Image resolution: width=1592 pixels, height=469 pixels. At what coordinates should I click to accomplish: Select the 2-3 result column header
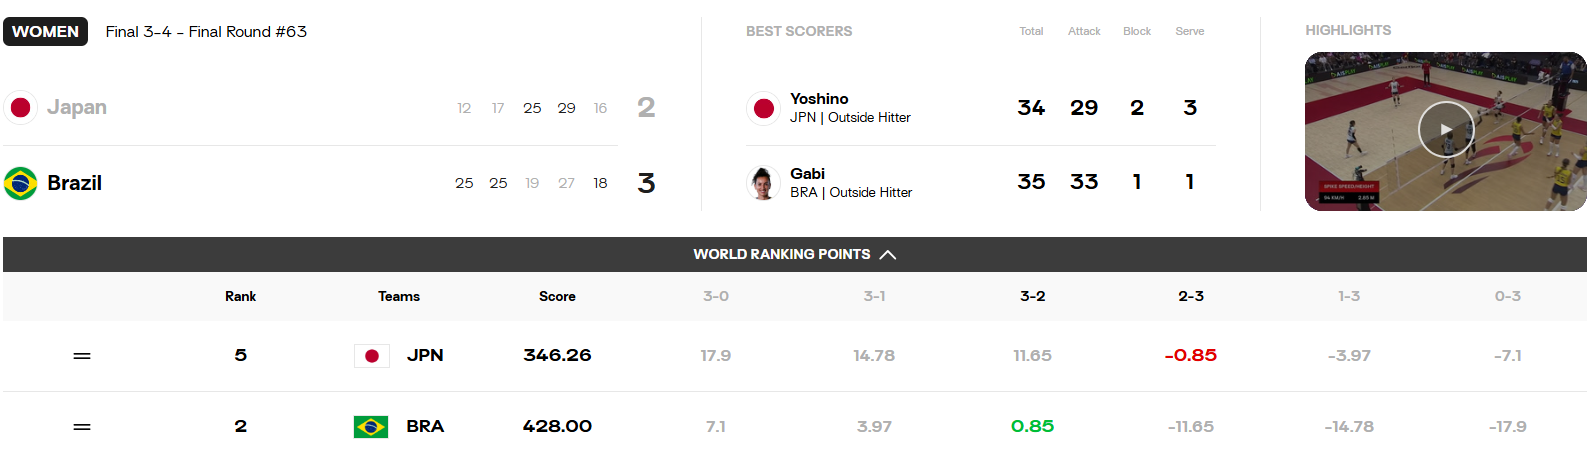[1190, 296]
